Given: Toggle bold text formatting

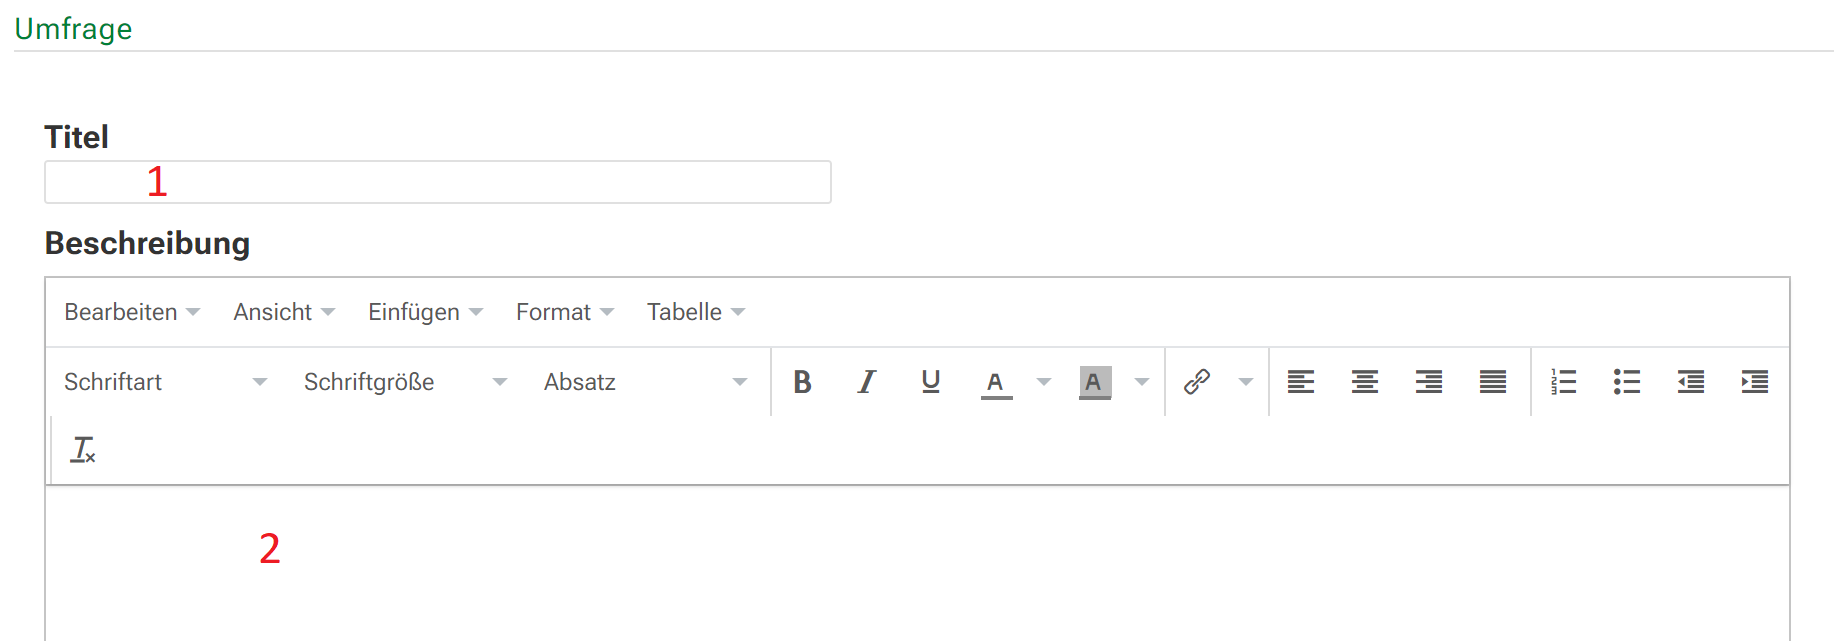Looking at the screenshot, I should 802,382.
